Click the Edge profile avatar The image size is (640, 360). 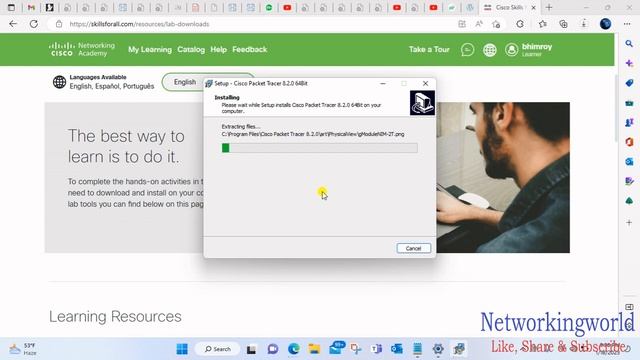pos(605,24)
